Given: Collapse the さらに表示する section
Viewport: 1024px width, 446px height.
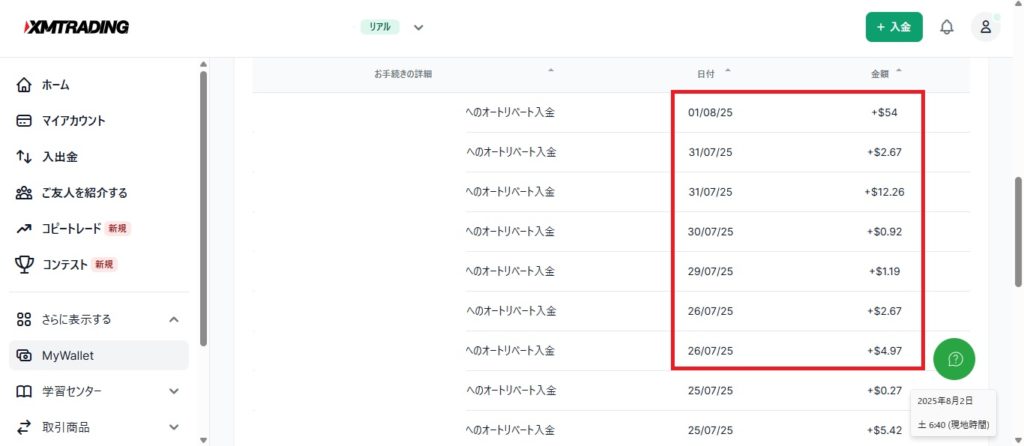Looking at the screenshot, I should [173, 320].
